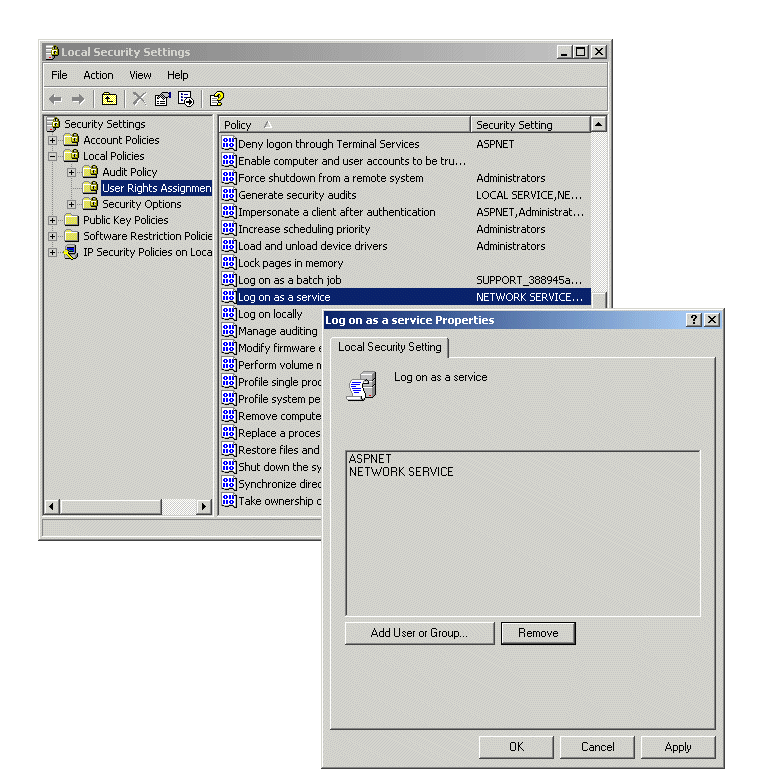Viewport: 776px width, 784px height.
Task: Click the policy icon beside Take ownership
Action: pyautogui.click(x=228, y=500)
